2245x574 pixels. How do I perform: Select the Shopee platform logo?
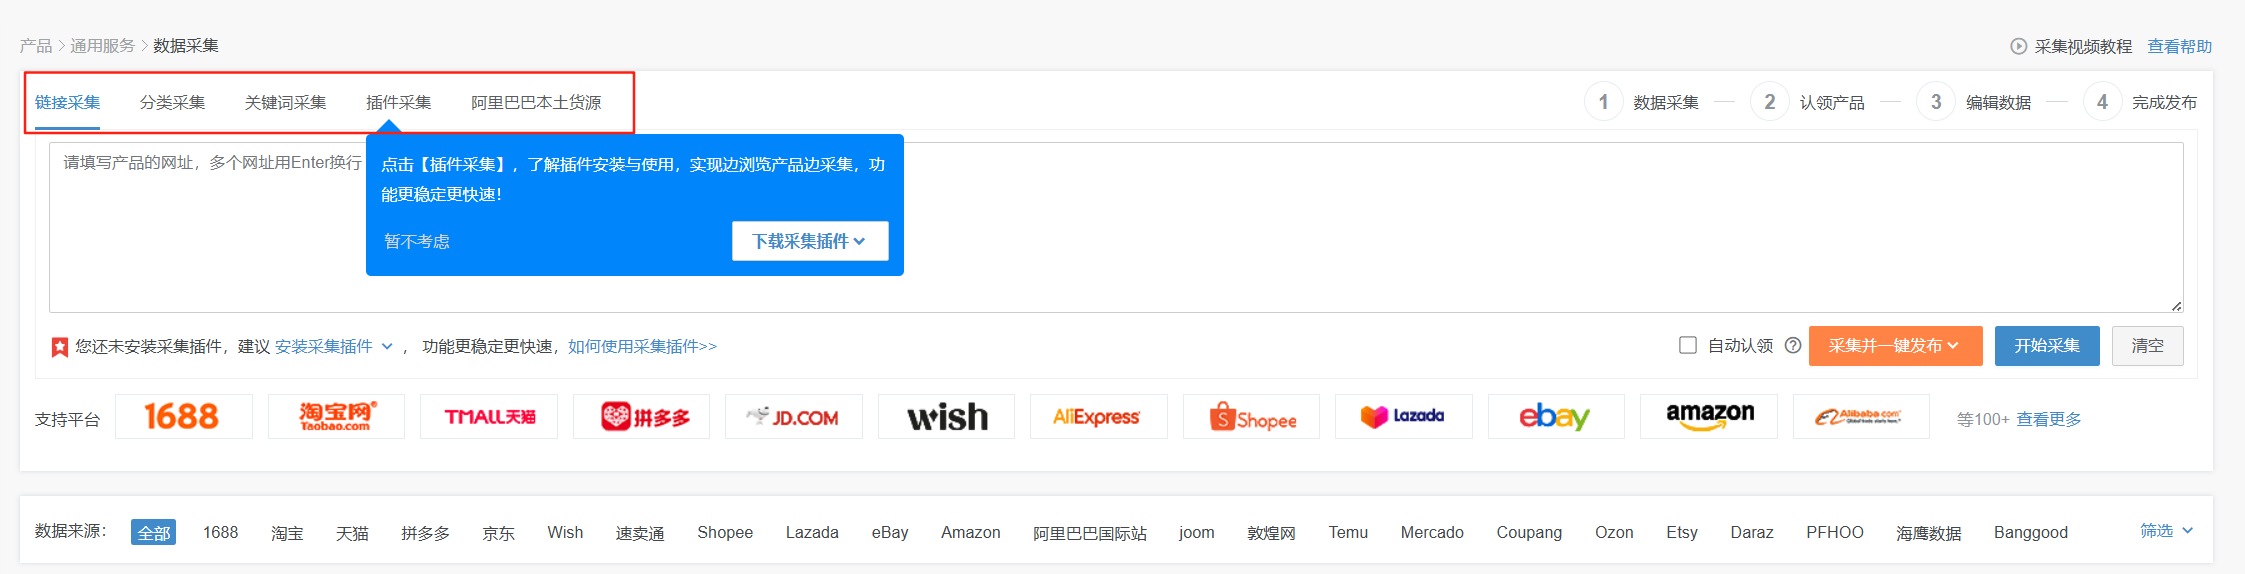coord(1251,416)
